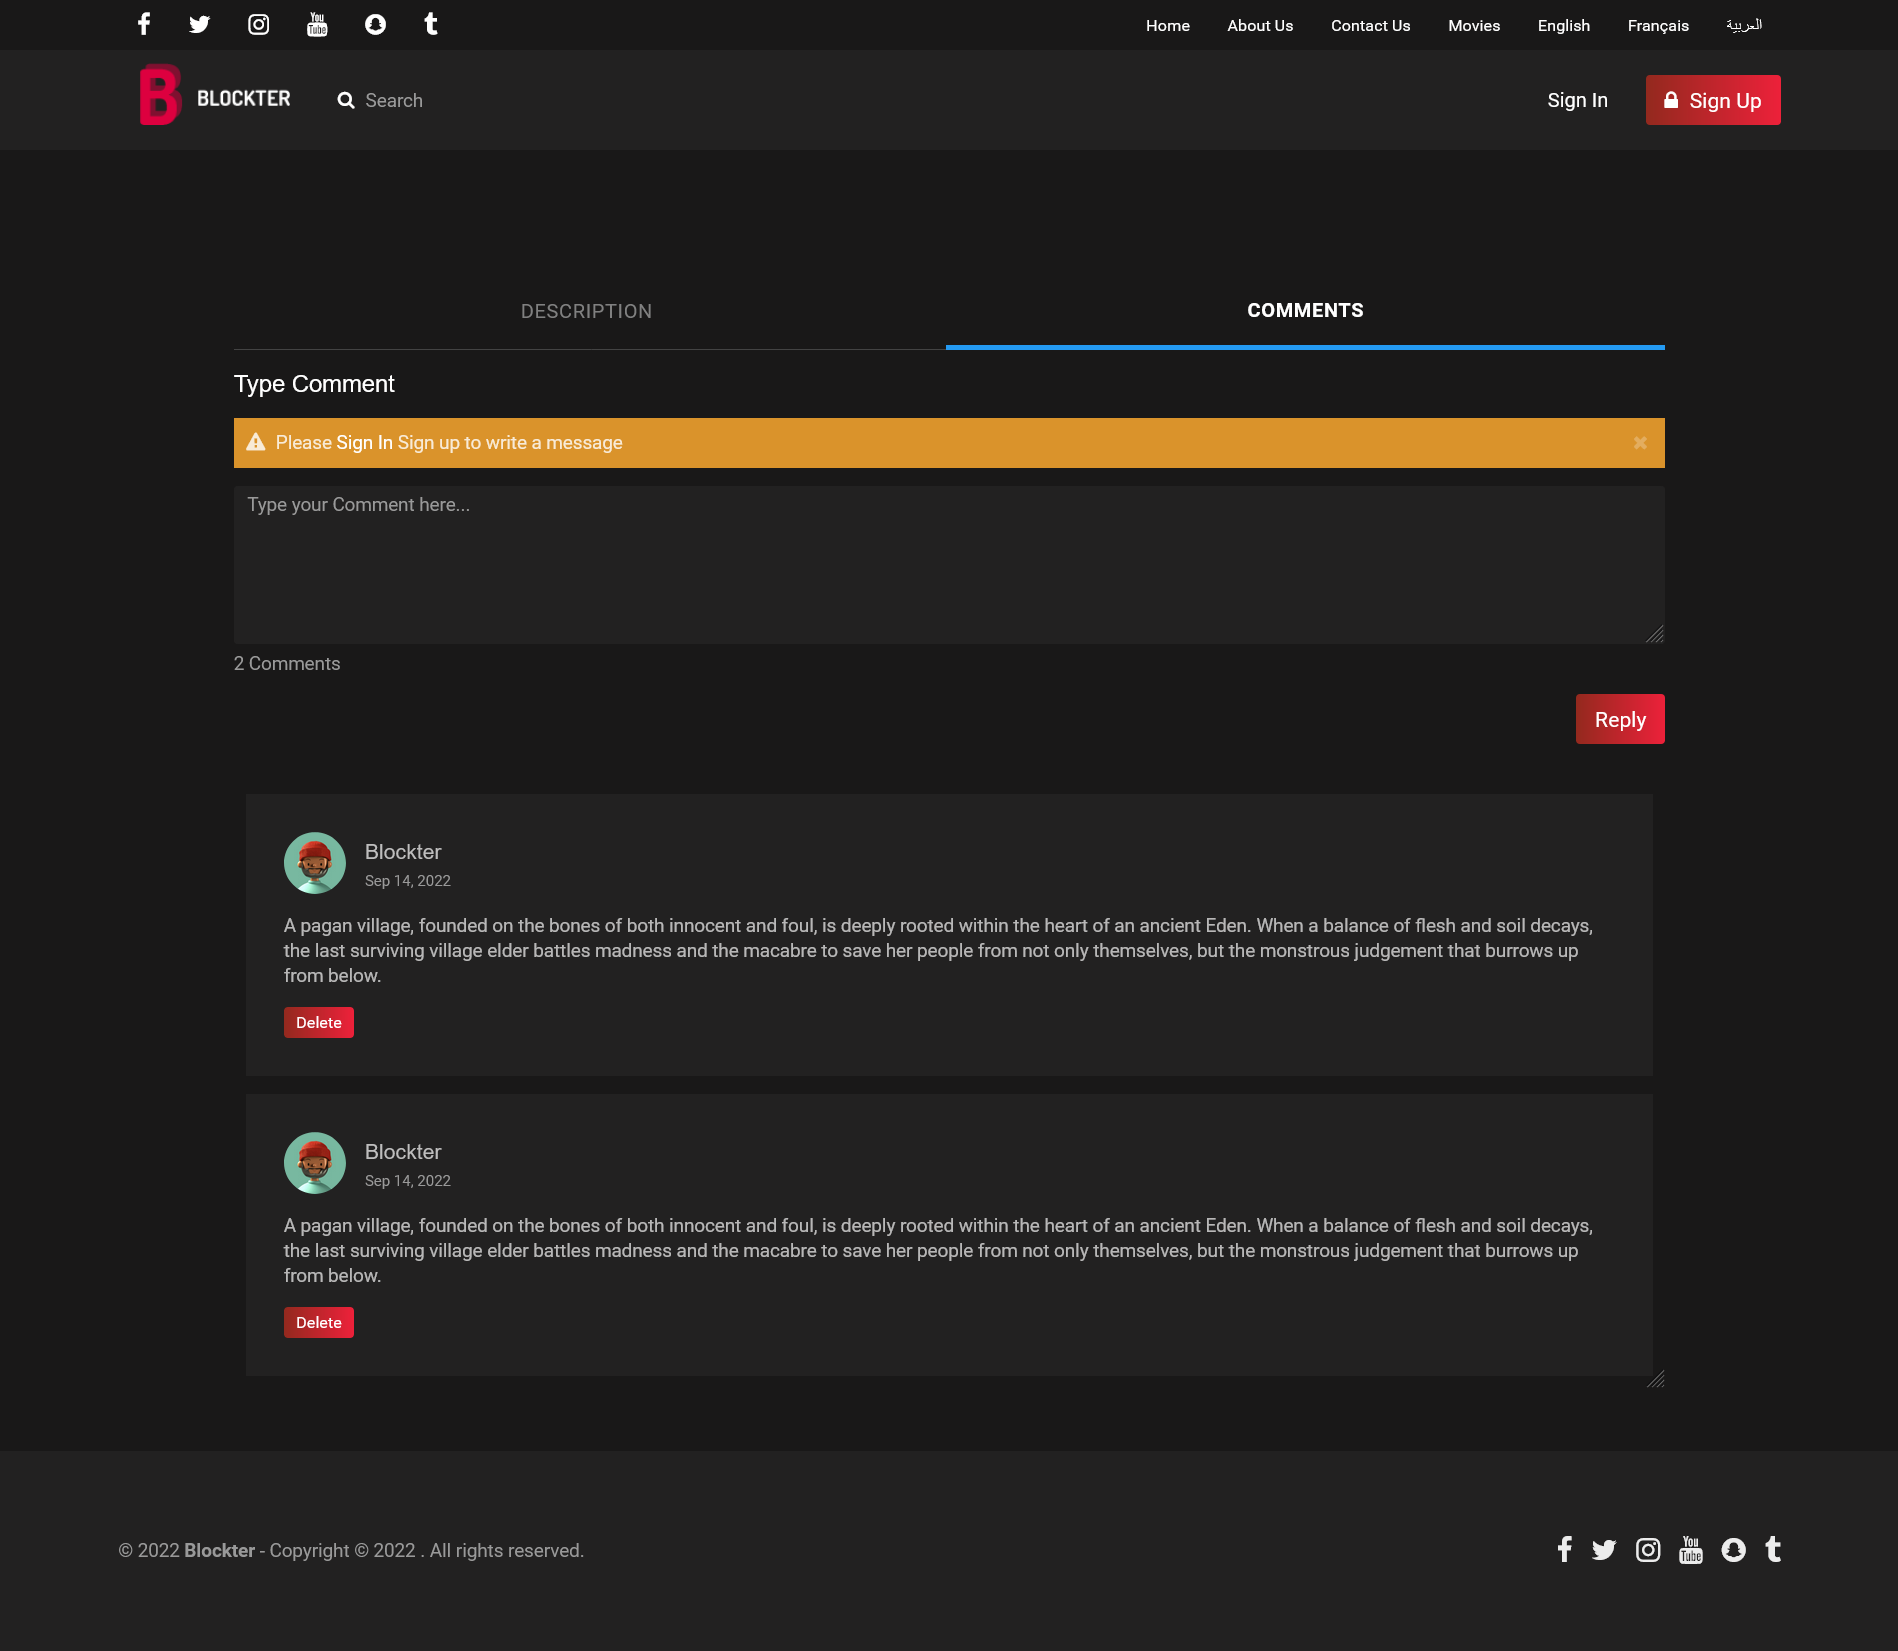The image size is (1898, 1651).
Task: Select the Comments tab
Action: [1305, 311]
